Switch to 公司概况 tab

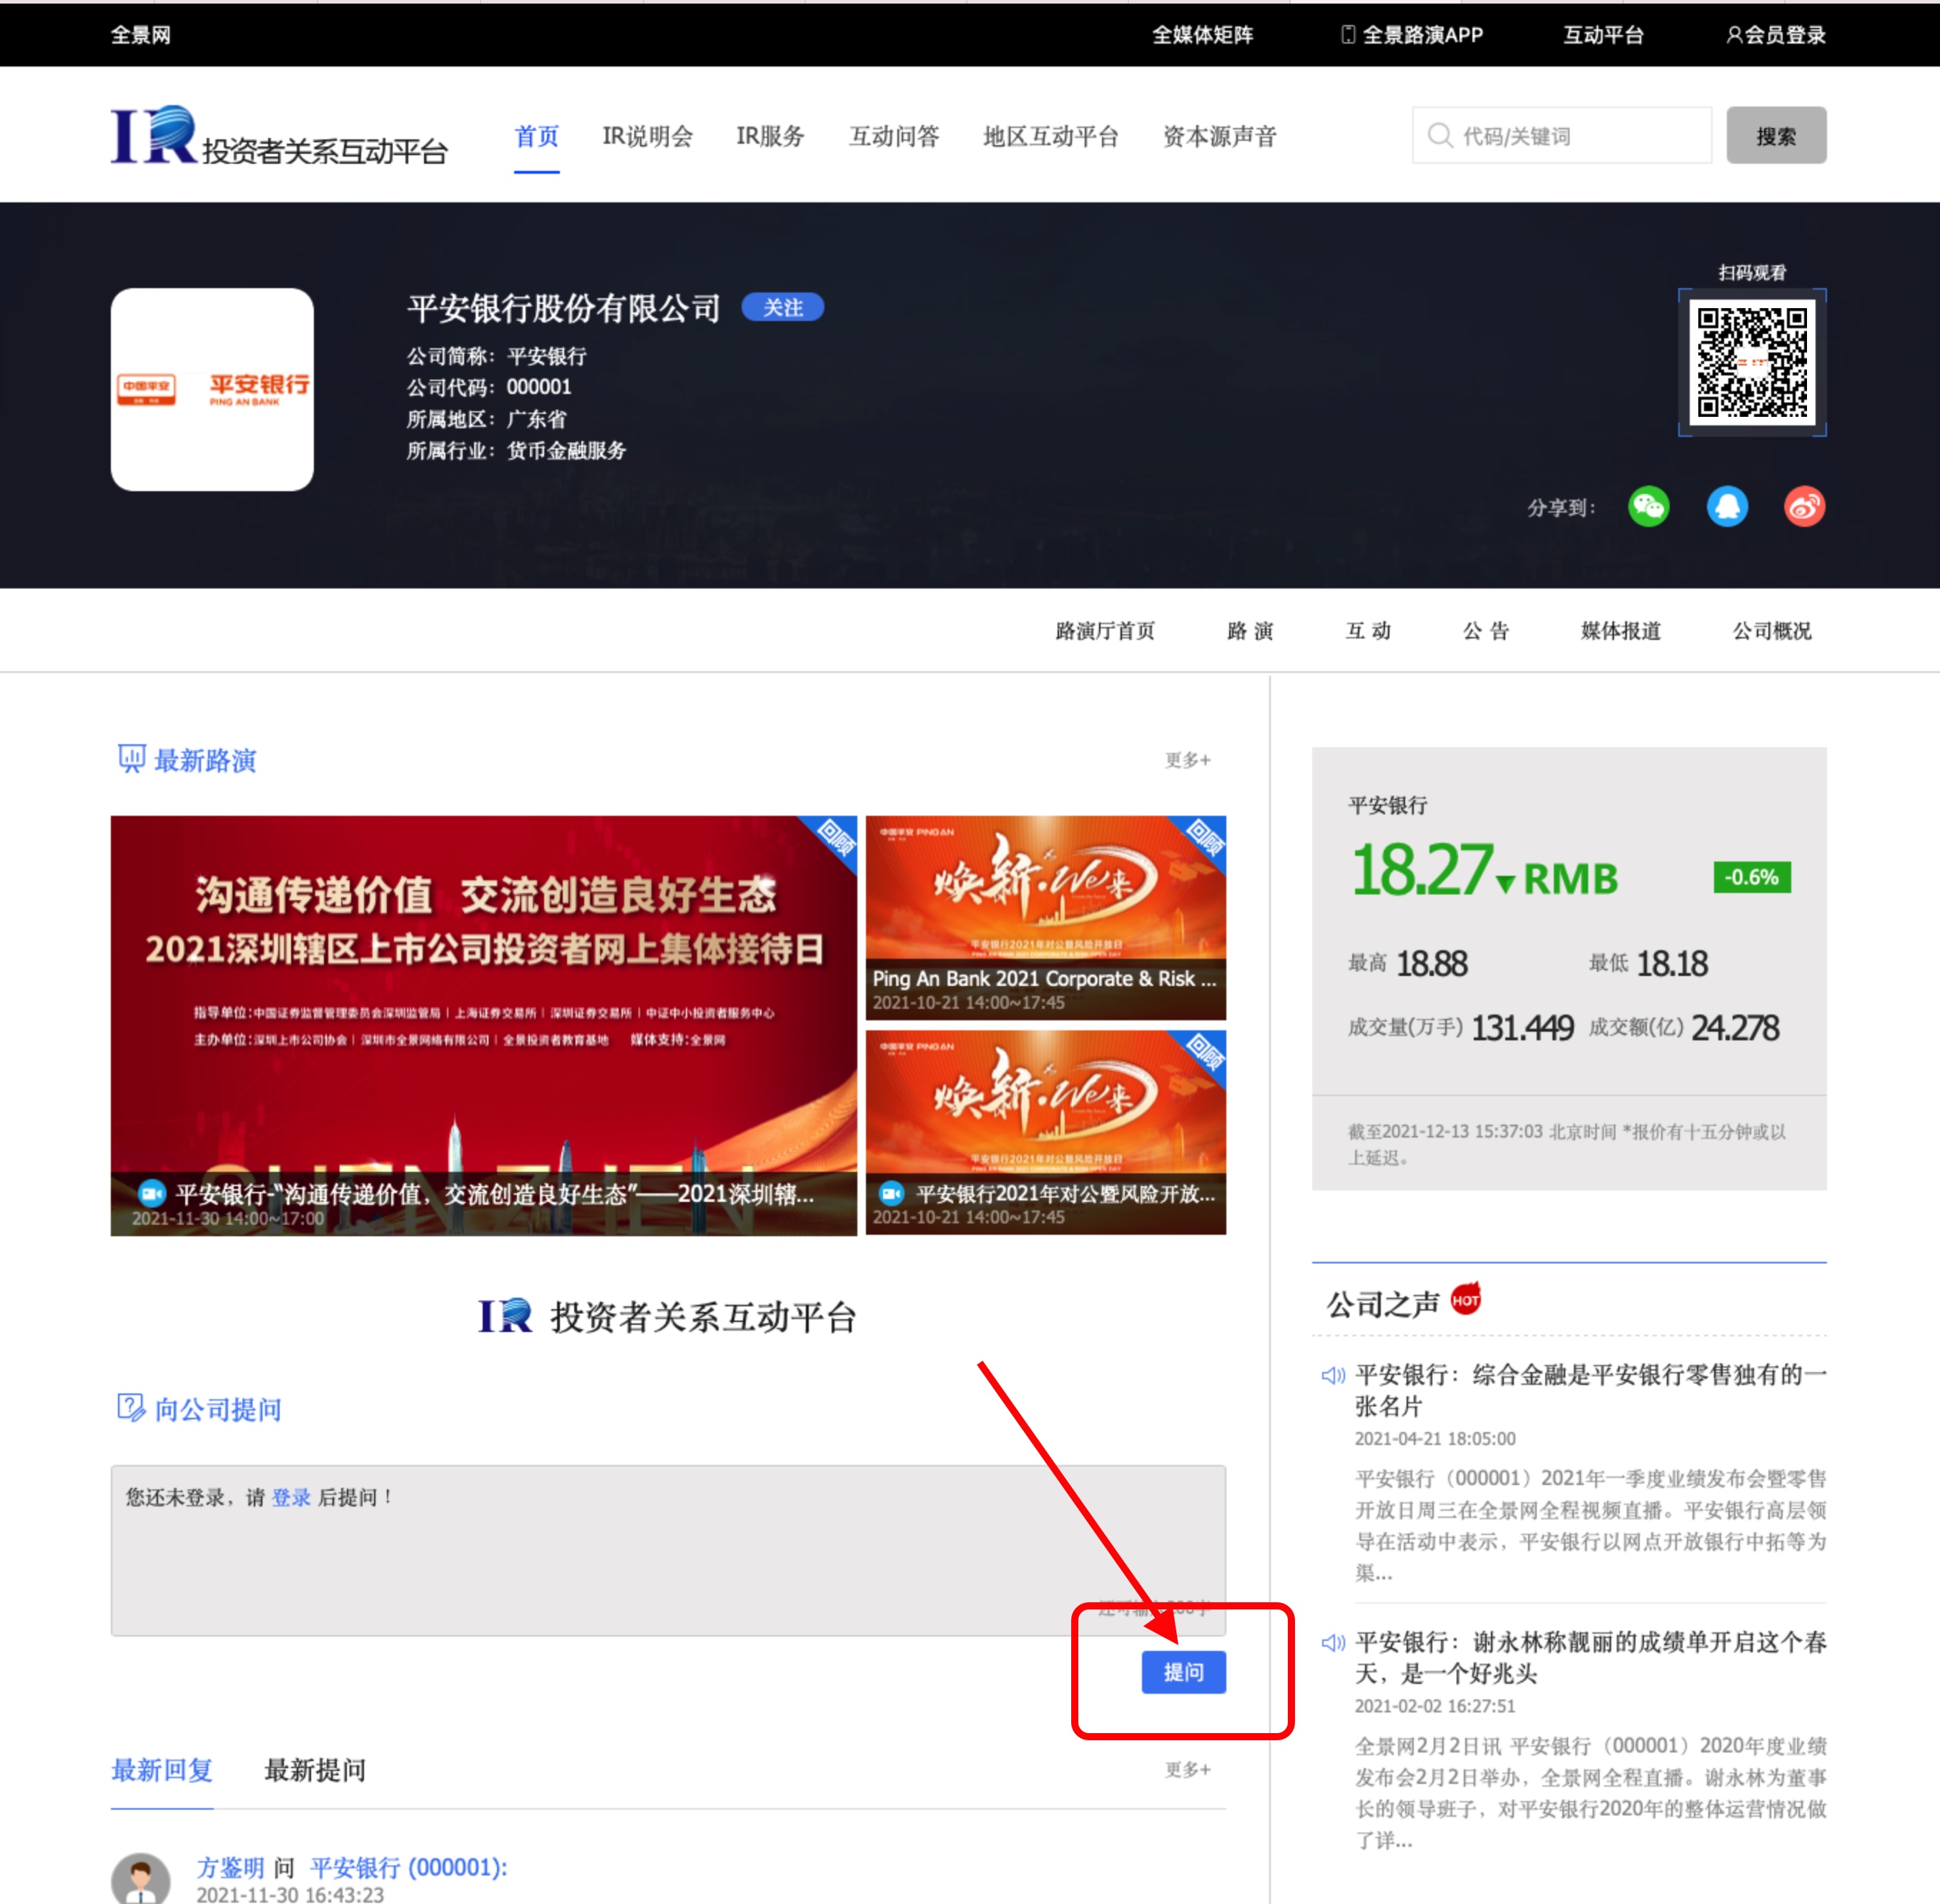coord(1772,631)
